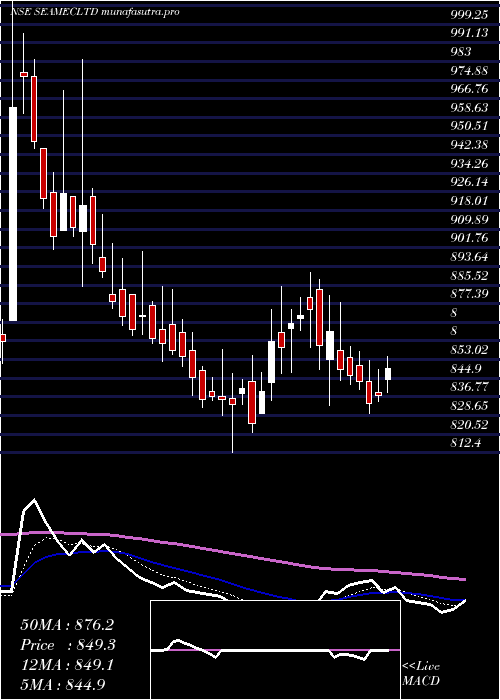The image size is (500, 700).
Task: Click the 942.38 price axis label
Action: pyautogui.click(x=469, y=145)
